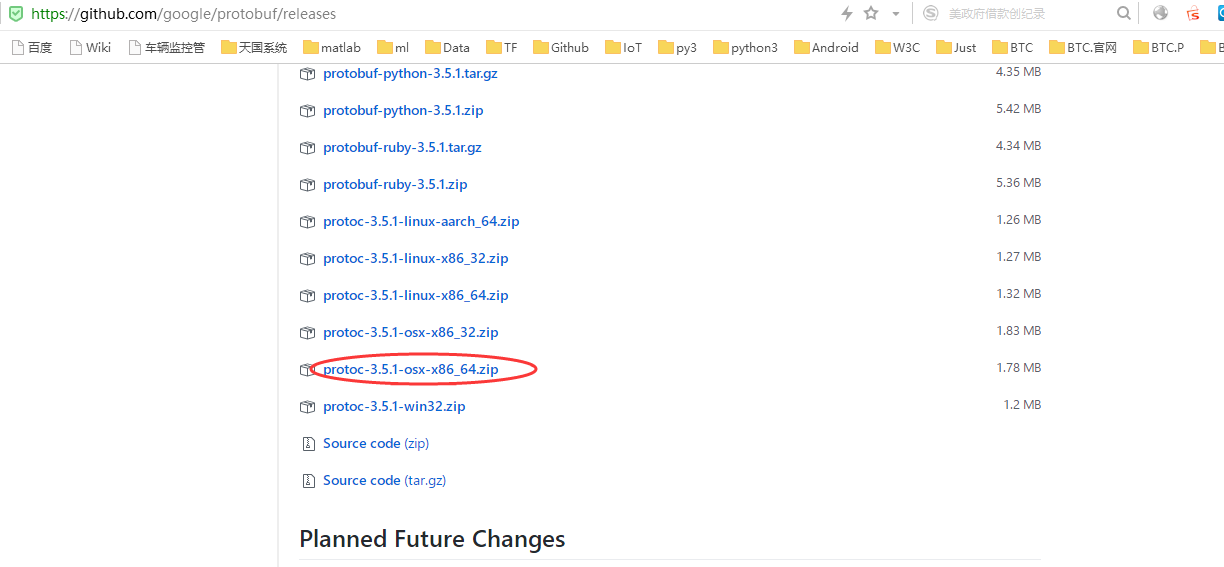This screenshot has height=567, width=1224.
Task: Open the Github bookmark folder
Action: click(x=561, y=47)
